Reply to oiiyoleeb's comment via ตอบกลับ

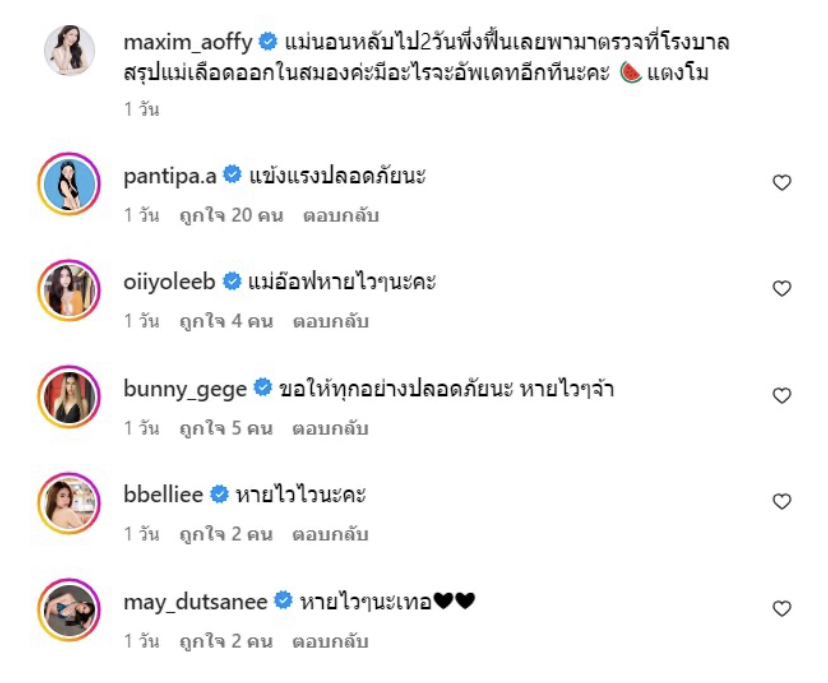coord(331,321)
